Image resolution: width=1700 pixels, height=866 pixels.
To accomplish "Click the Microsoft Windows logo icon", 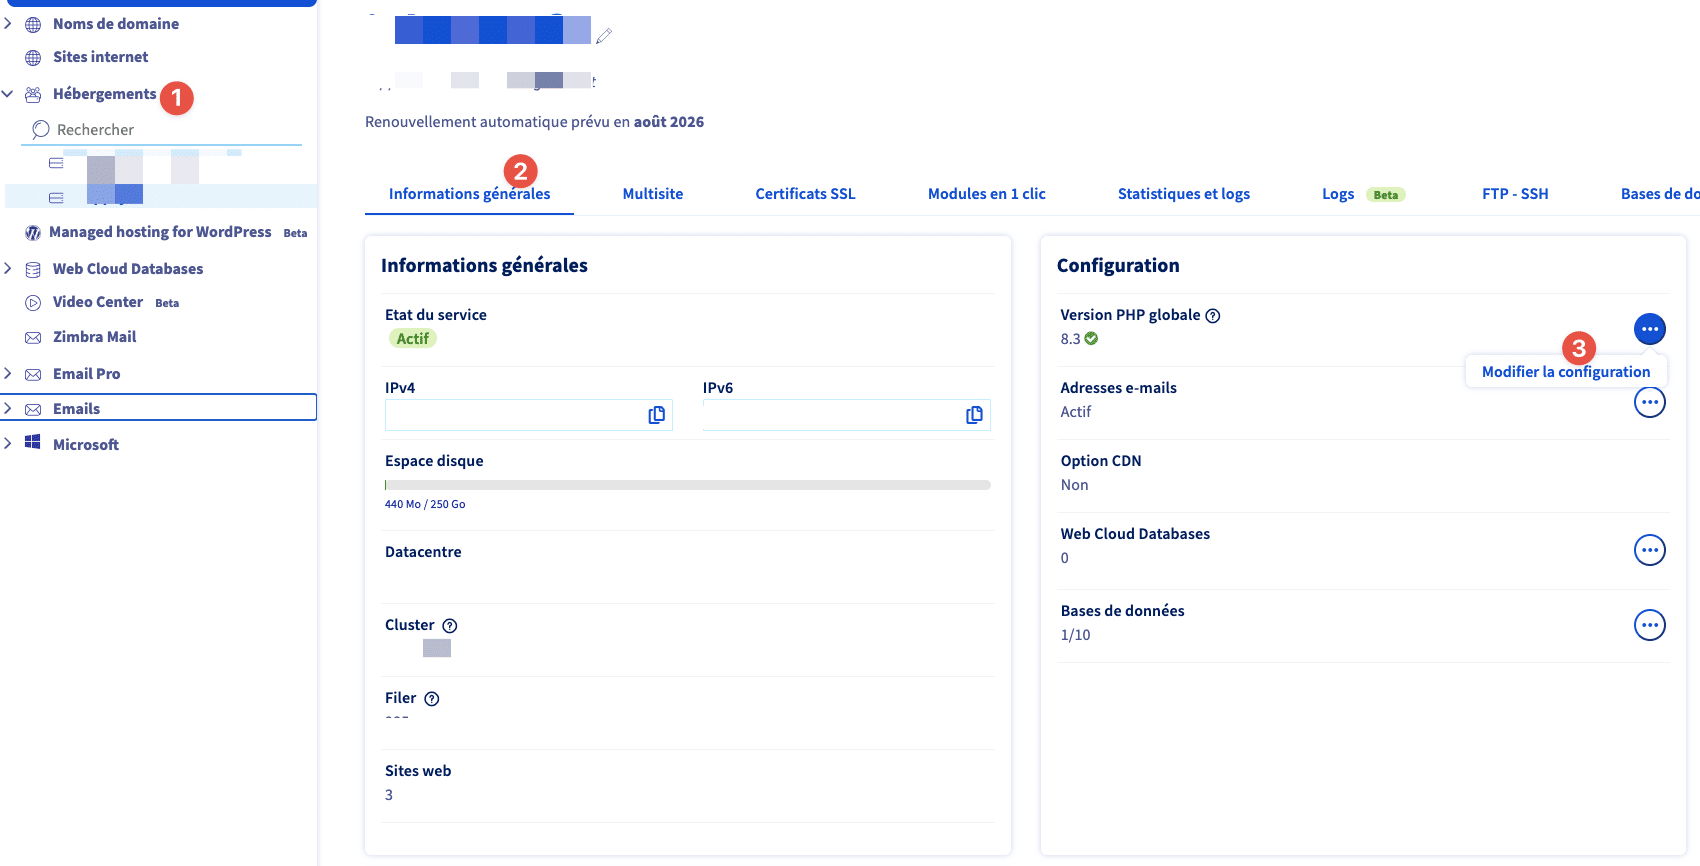I will 33,442.
